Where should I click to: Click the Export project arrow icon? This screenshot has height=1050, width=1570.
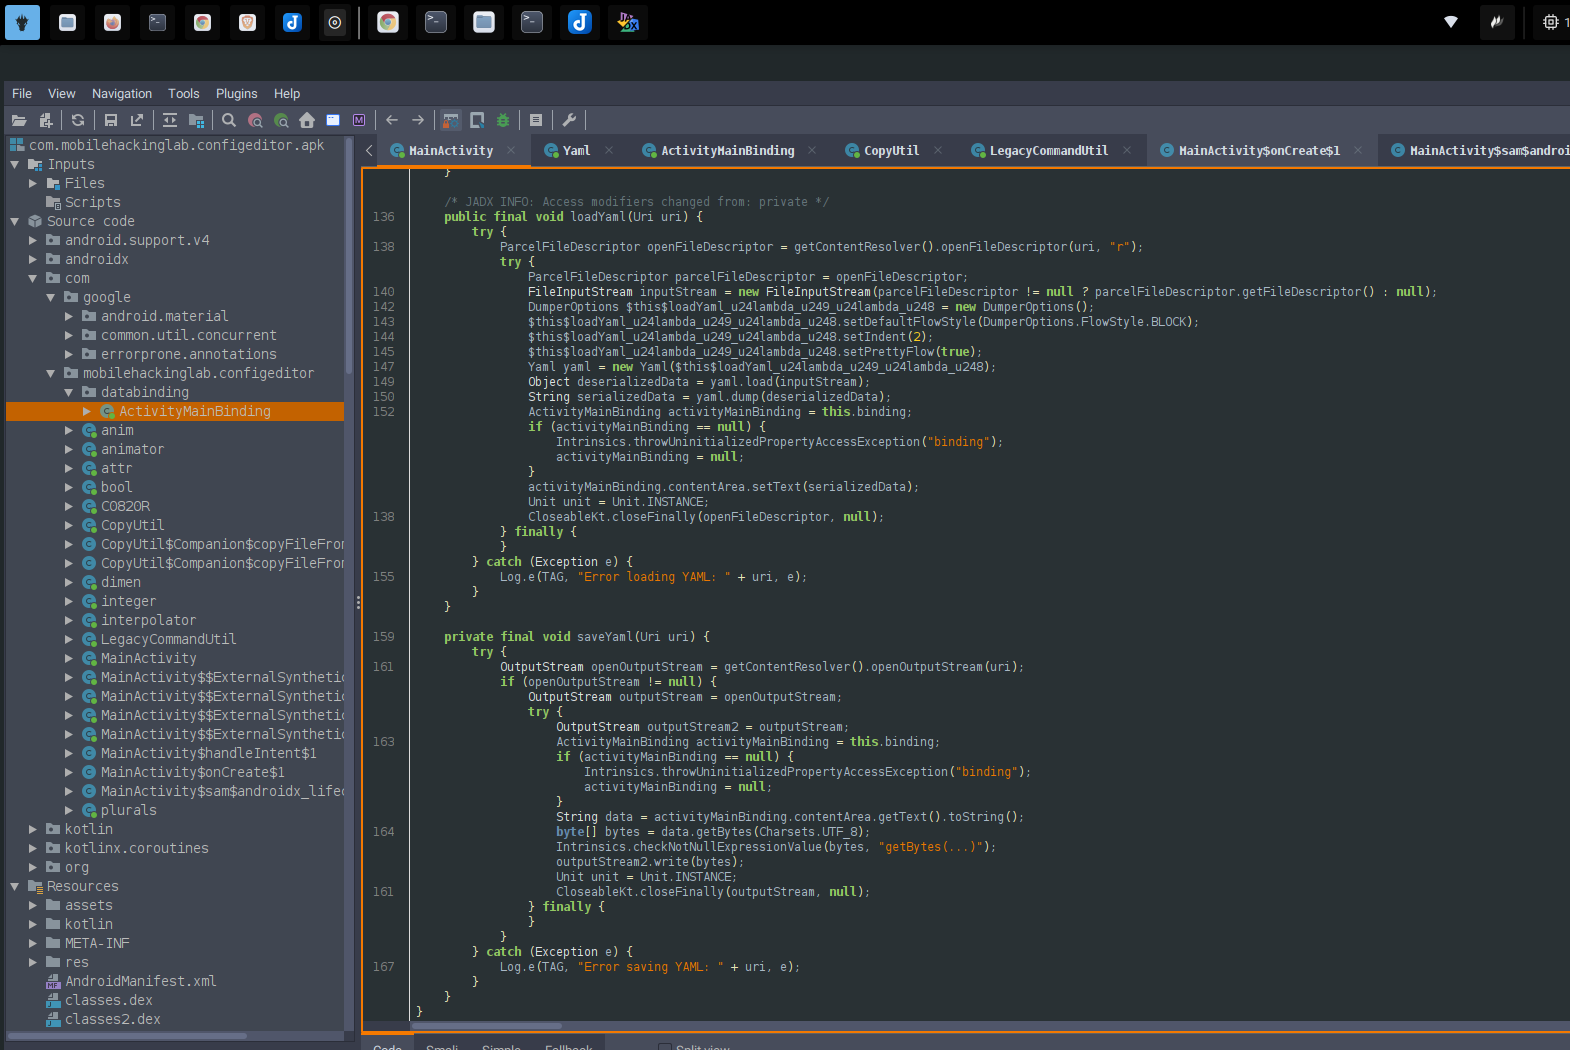pos(137,120)
